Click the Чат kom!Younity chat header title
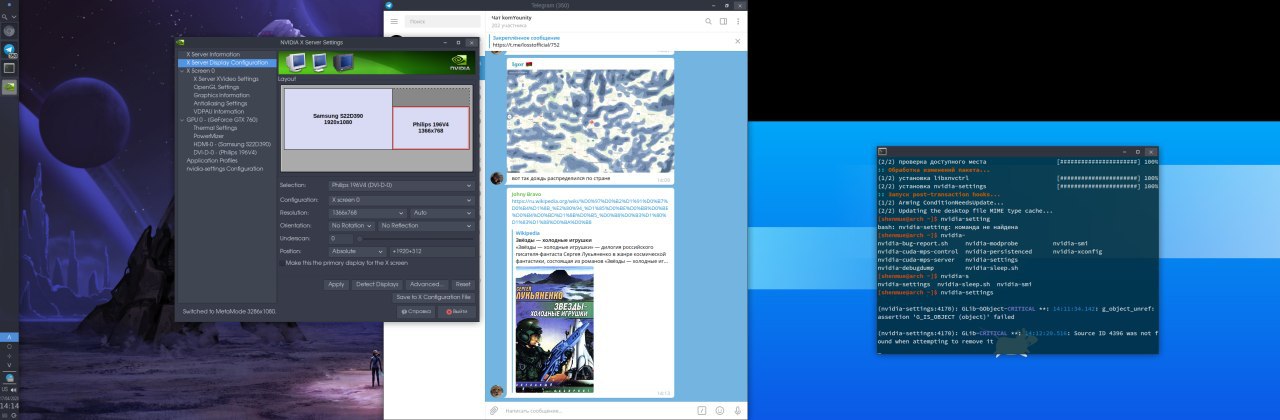1280x420 pixels. tap(512, 18)
